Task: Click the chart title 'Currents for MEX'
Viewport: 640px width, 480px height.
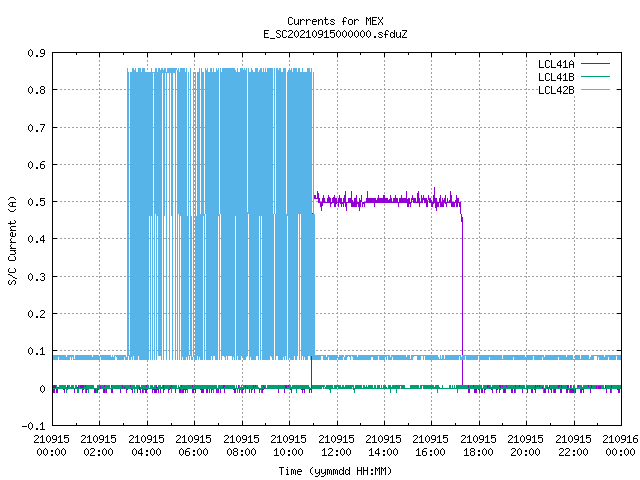Action: tap(335, 21)
